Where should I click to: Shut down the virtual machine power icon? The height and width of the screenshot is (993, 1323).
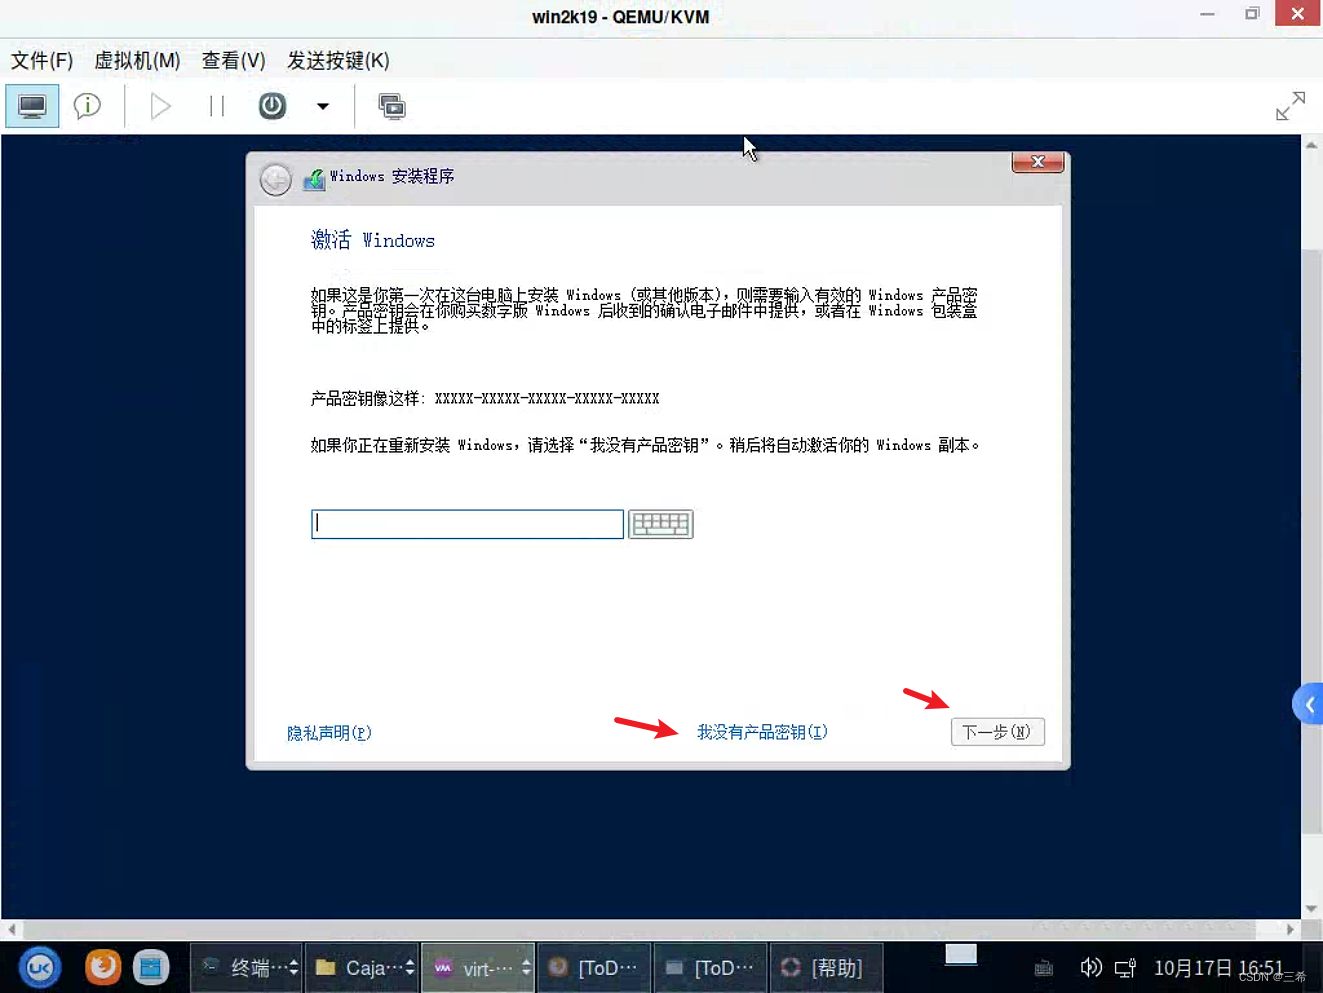click(x=272, y=106)
